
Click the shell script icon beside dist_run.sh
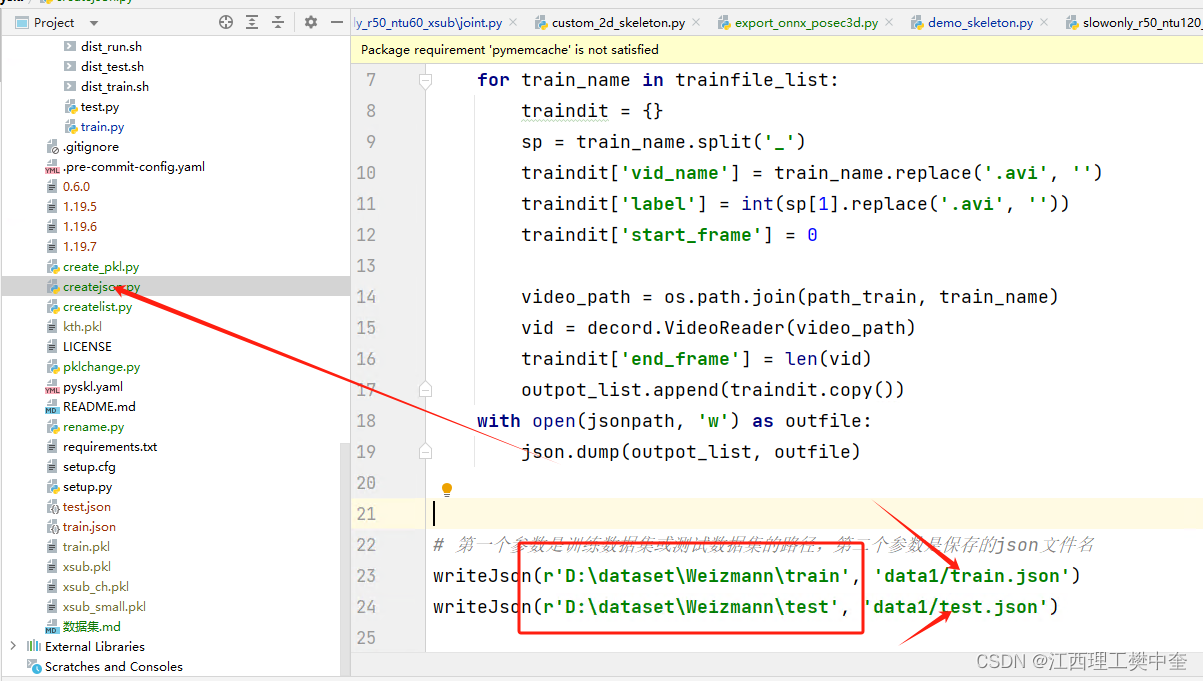tap(70, 47)
